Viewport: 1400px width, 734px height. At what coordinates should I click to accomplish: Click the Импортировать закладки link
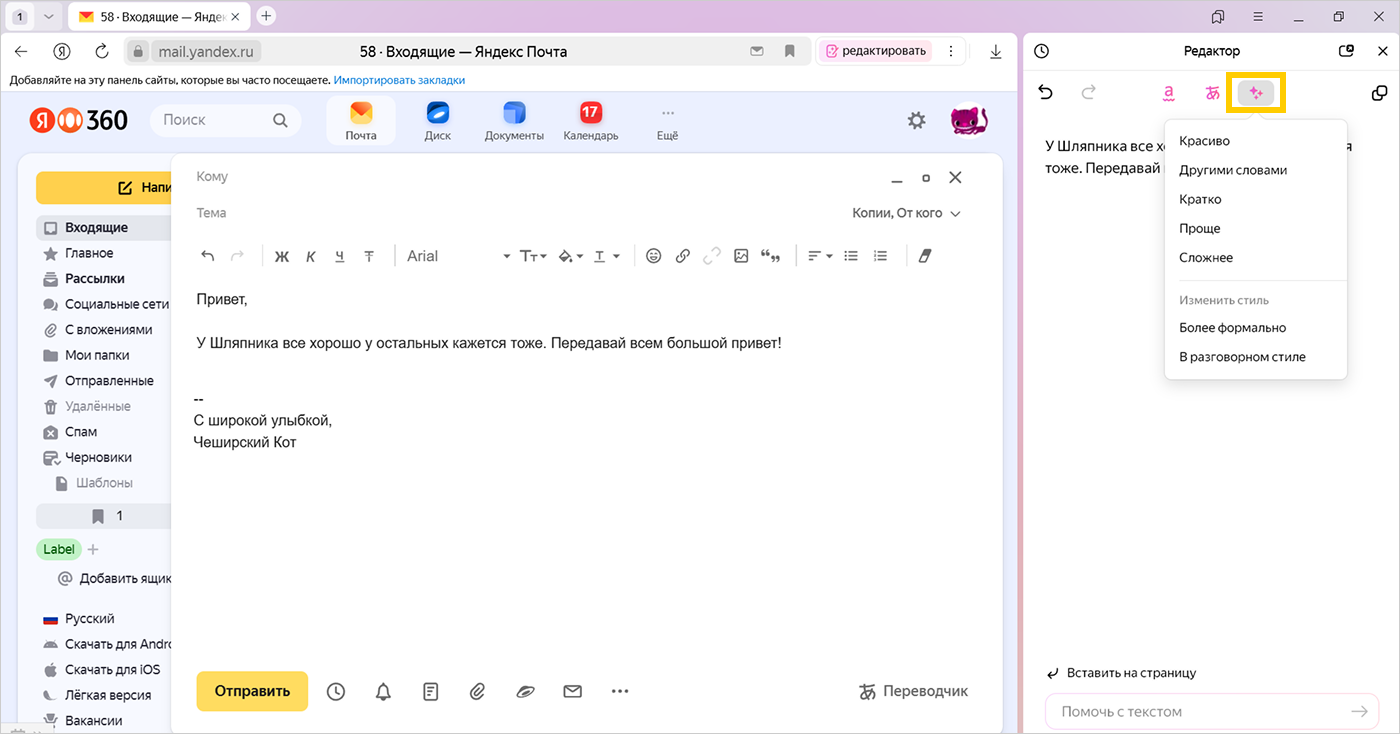pyautogui.click(x=399, y=80)
